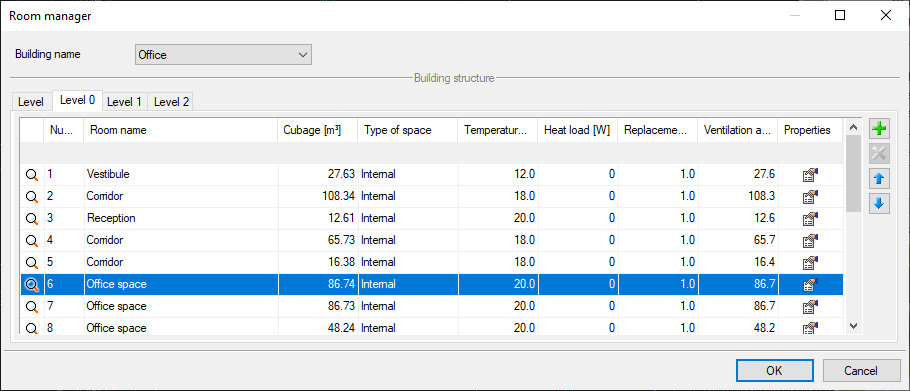Open the Building name dropdown

click(223, 55)
